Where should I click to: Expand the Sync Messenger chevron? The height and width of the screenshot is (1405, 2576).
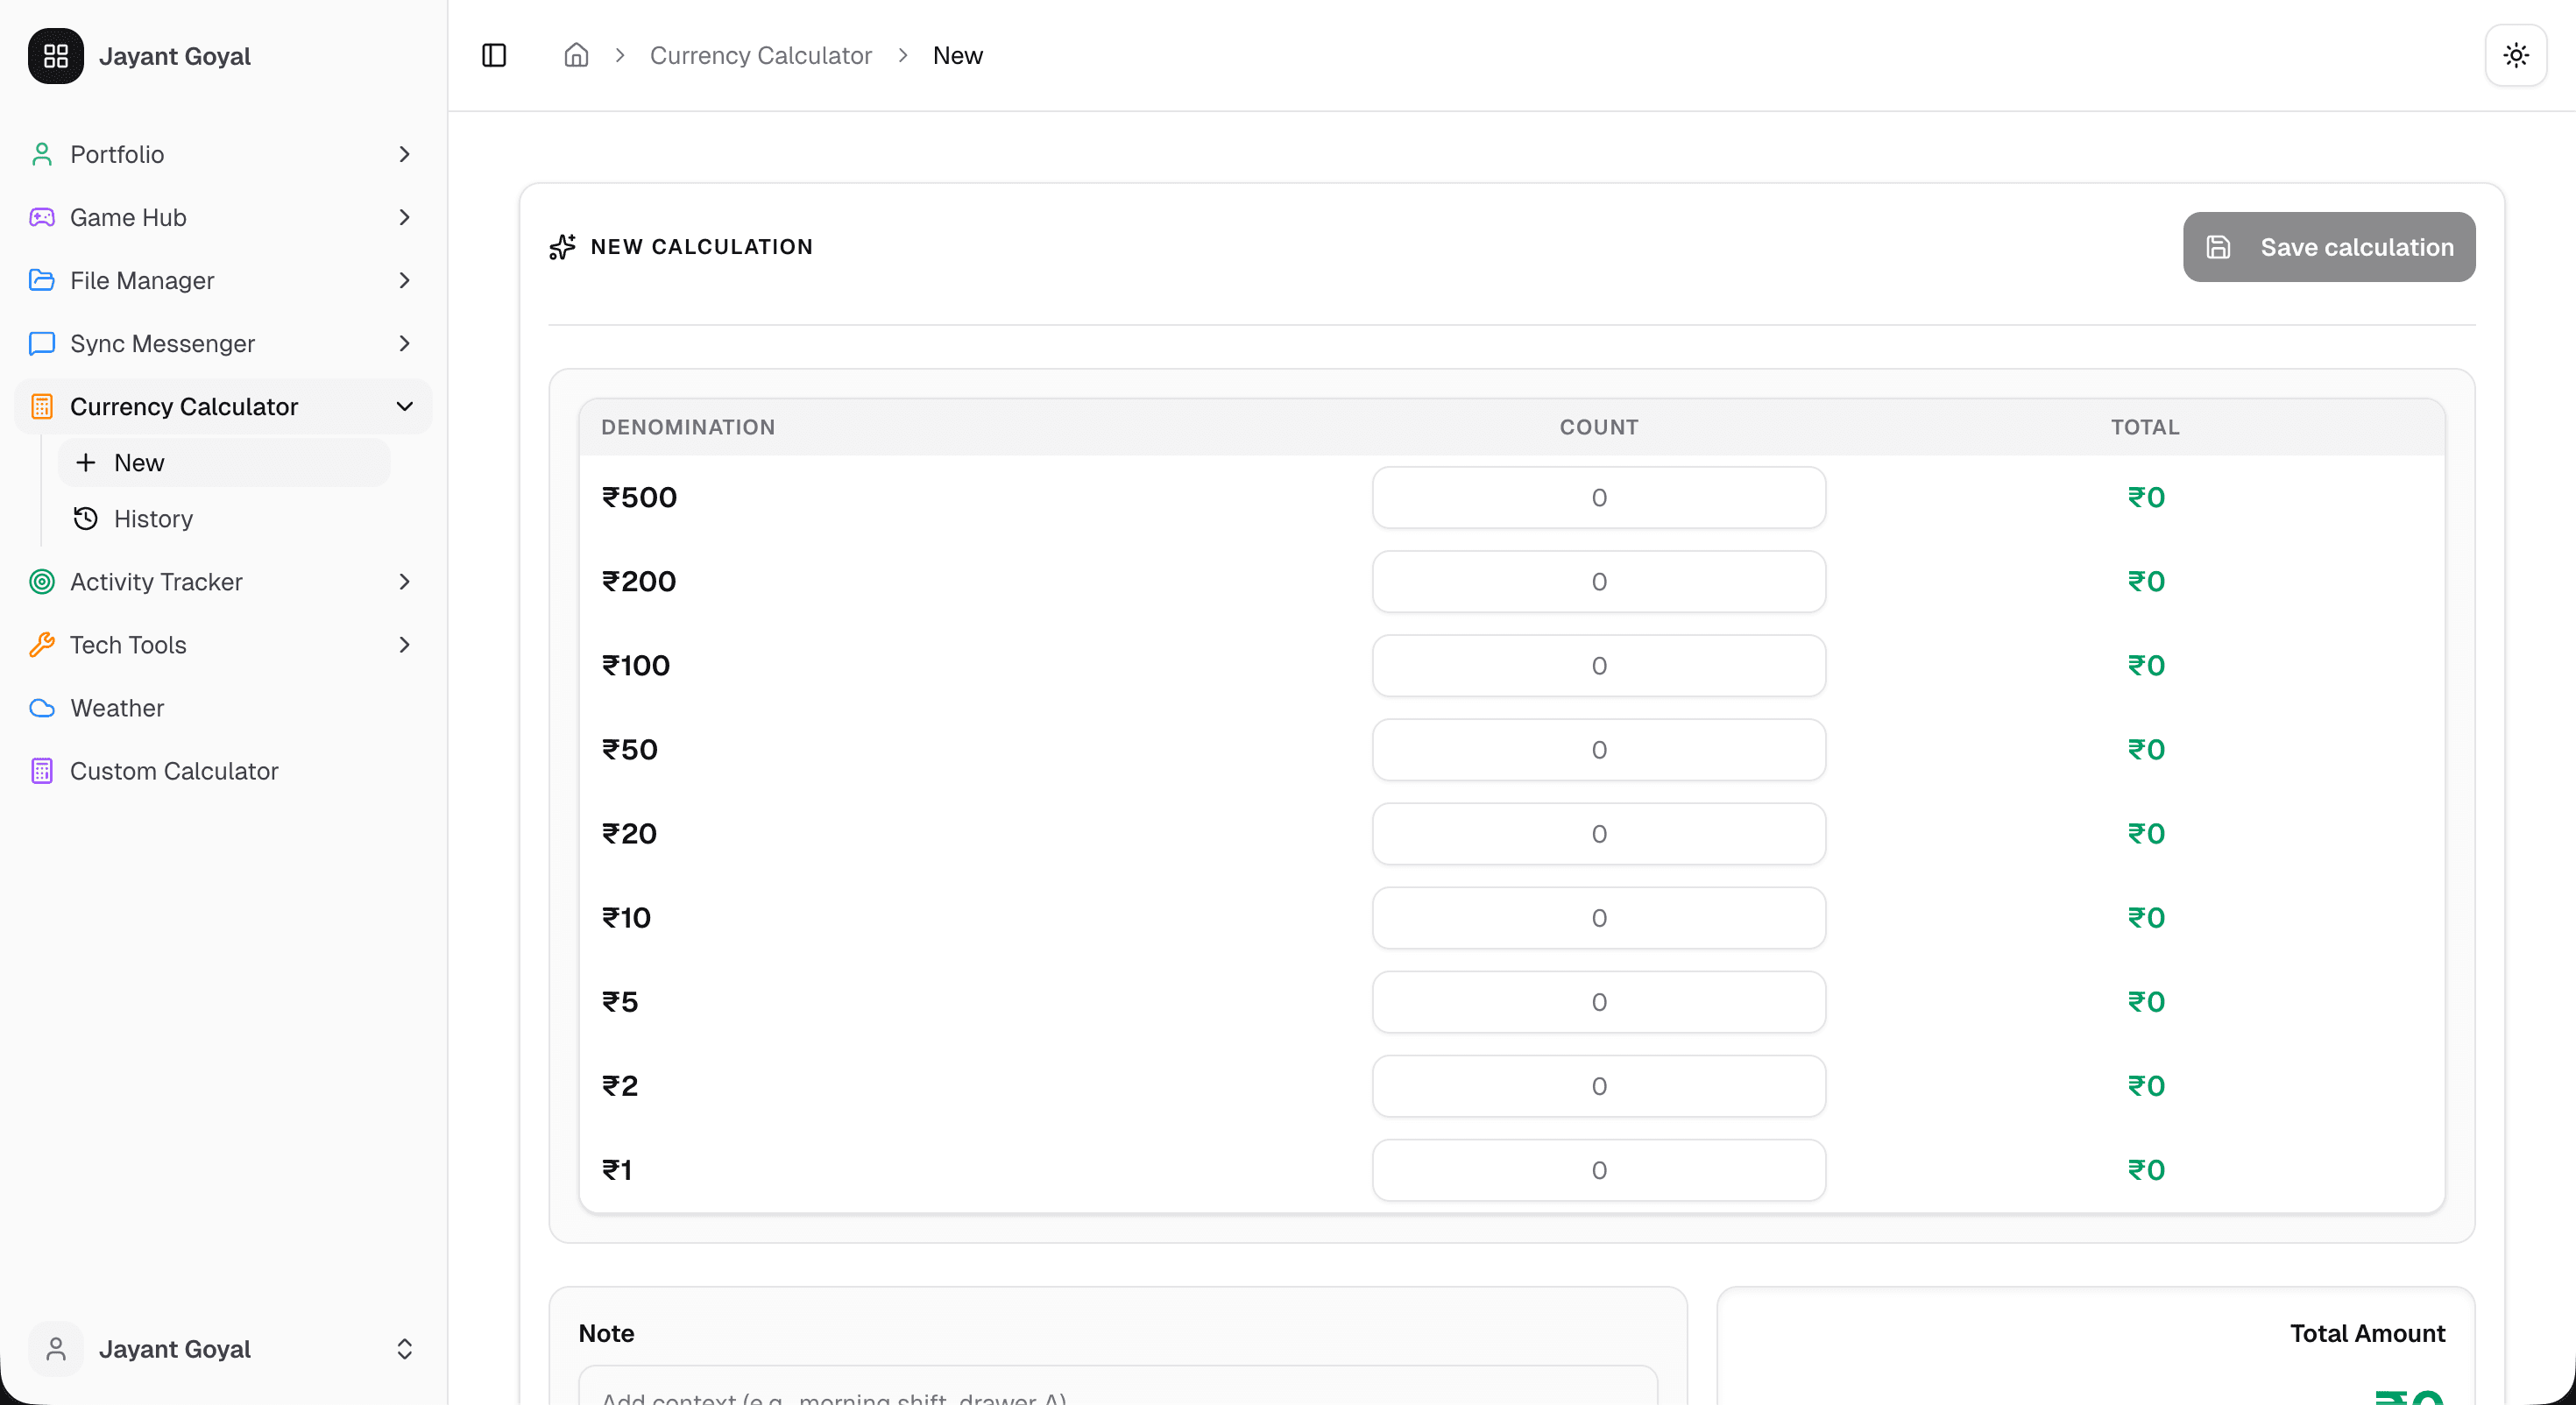point(404,343)
